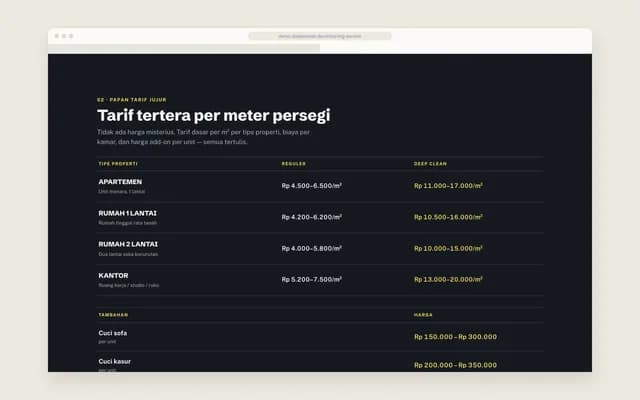The width and height of the screenshot is (640, 400).
Task: Select the 'KANTOR' row title
Action: click(x=113, y=276)
